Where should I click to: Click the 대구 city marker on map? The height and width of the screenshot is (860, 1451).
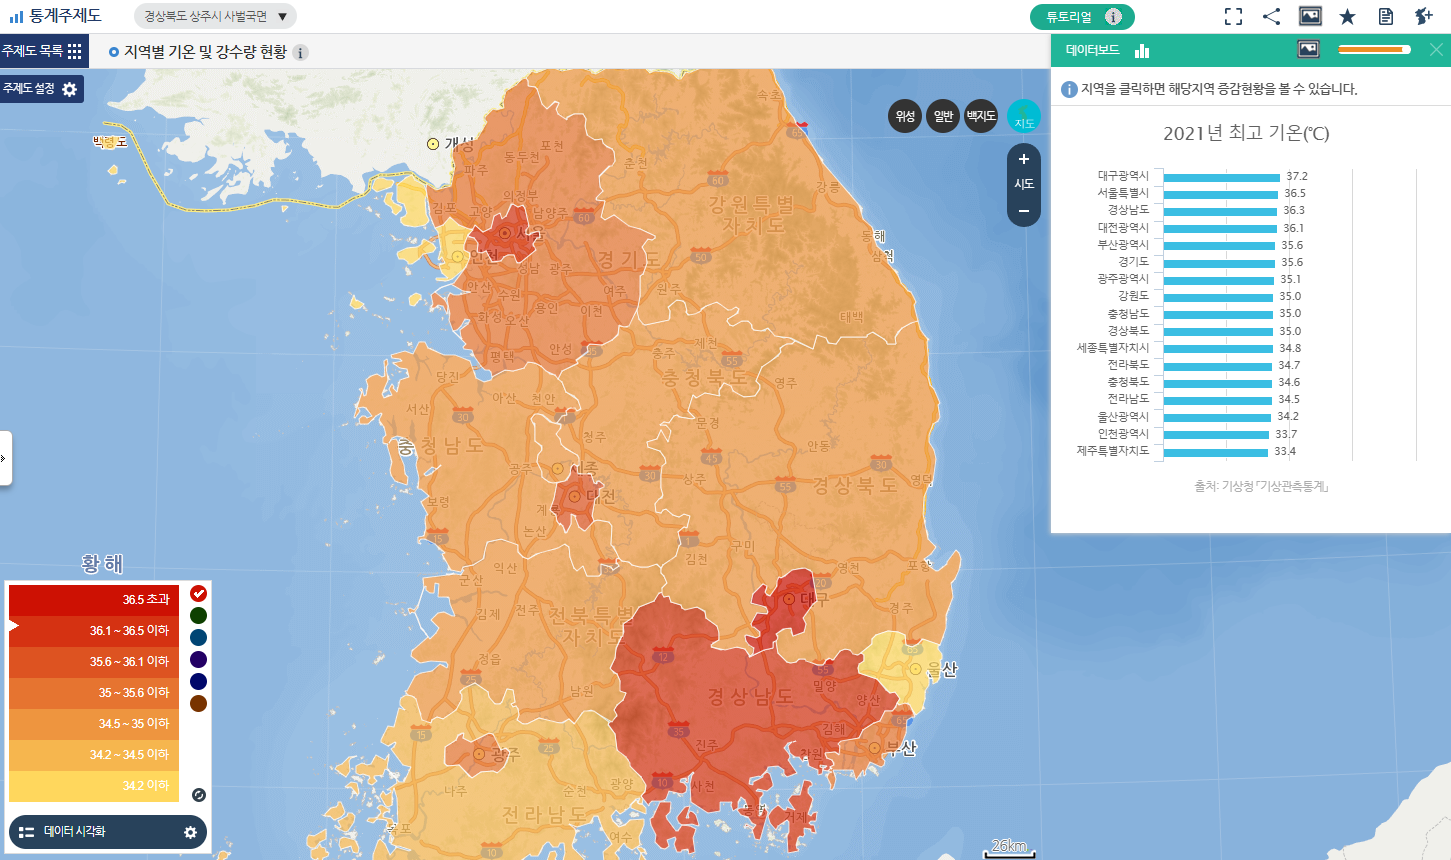click(789, 599)
